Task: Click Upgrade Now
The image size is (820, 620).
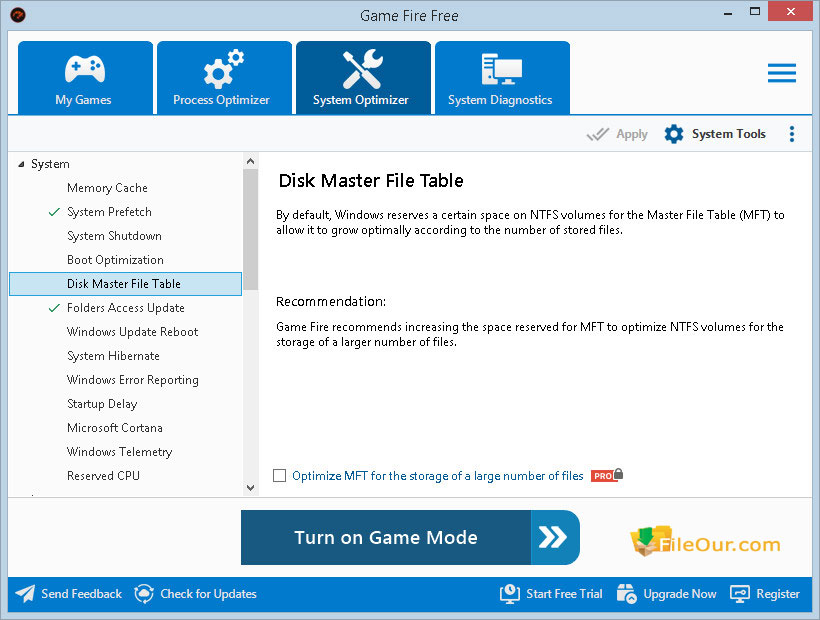Action: [x=667, y=594]
